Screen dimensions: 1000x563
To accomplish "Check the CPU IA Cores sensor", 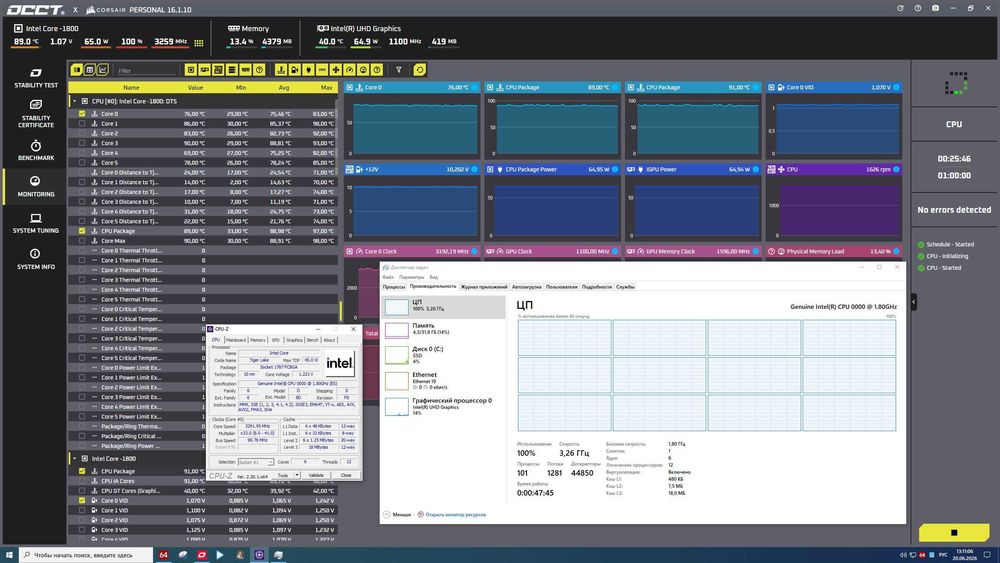I will click(82, 481).
